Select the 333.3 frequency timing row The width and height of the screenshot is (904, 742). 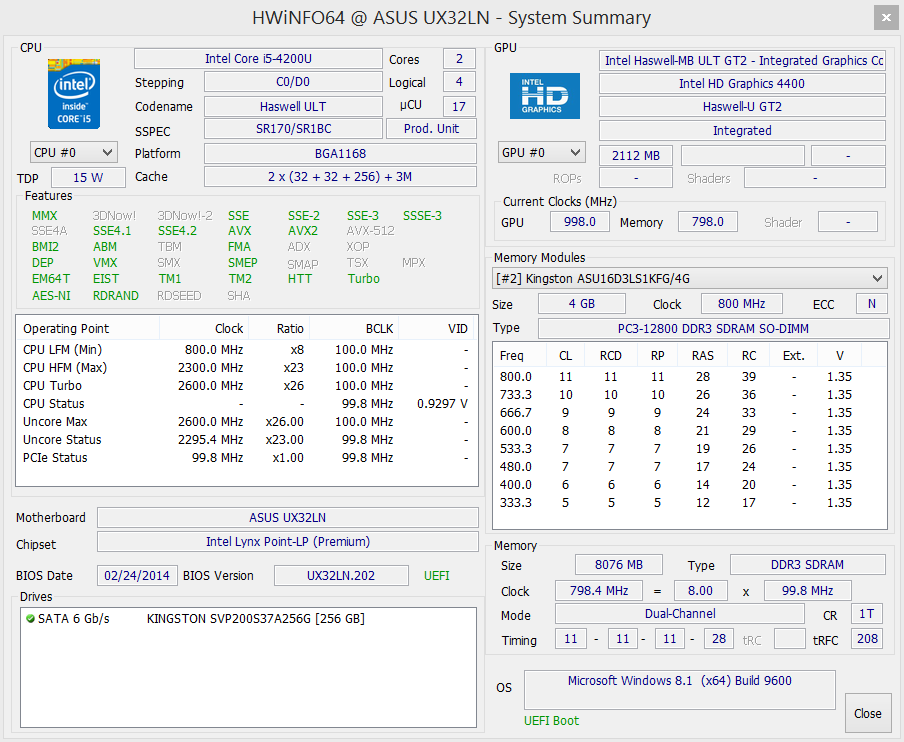(690, 503)
